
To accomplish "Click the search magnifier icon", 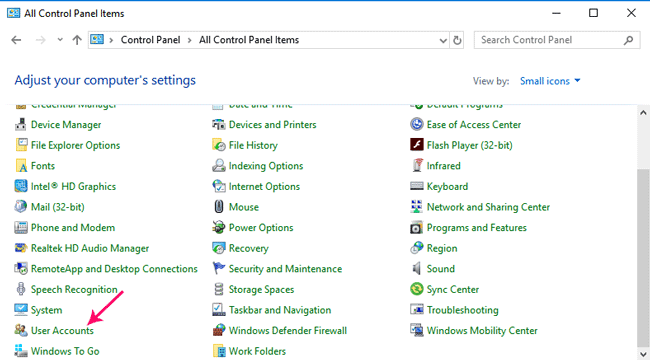I will click(x=628, y=40).
